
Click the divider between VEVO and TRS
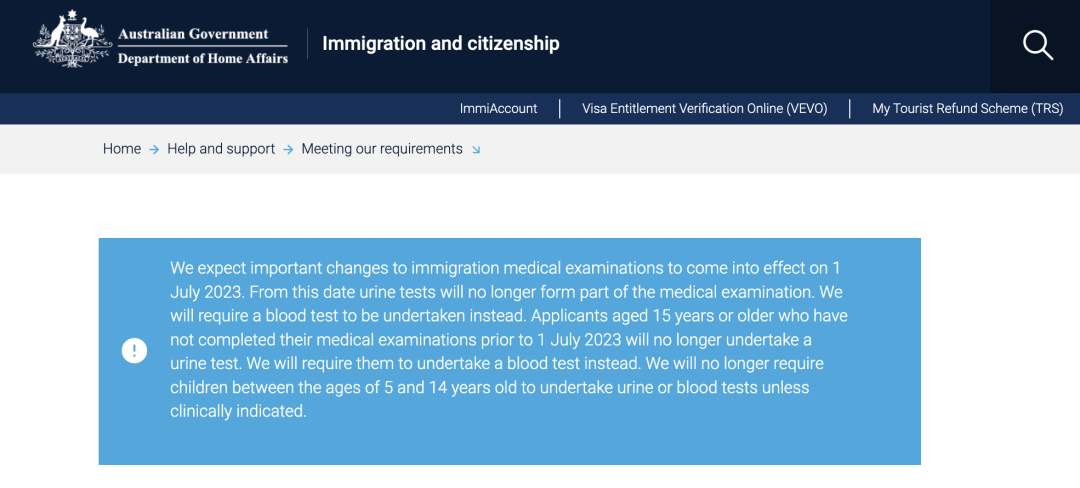[850, 109]
